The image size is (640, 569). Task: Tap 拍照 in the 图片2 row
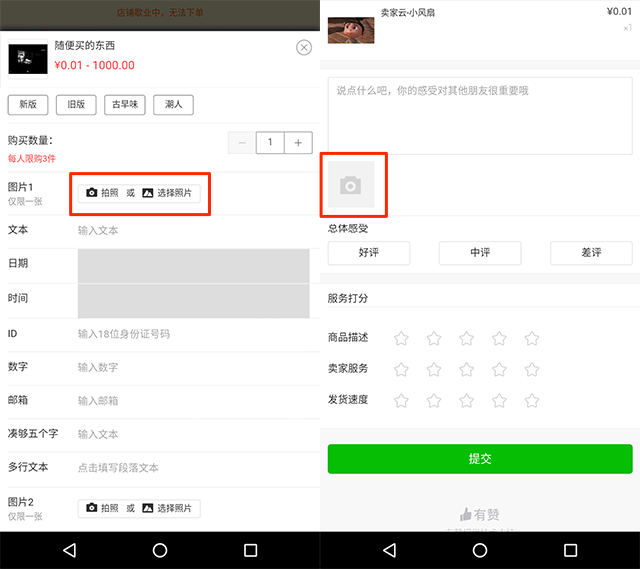102,508
